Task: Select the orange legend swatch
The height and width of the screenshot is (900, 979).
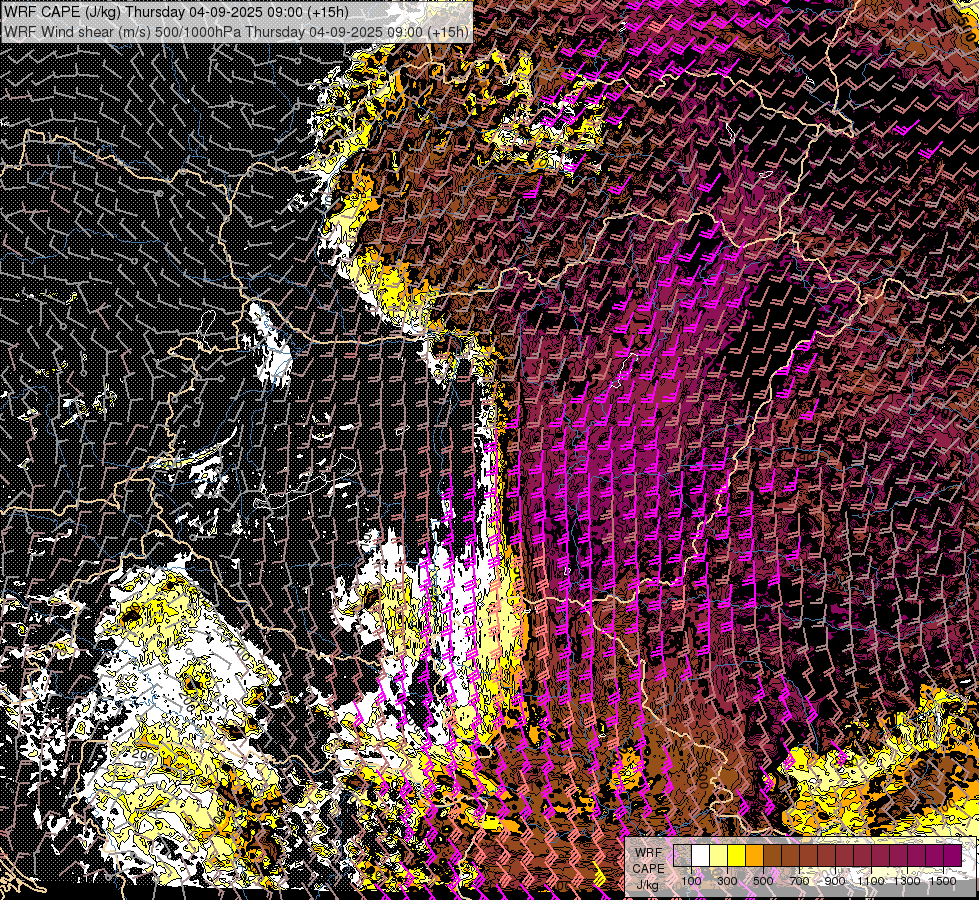Action: [755, 855]
